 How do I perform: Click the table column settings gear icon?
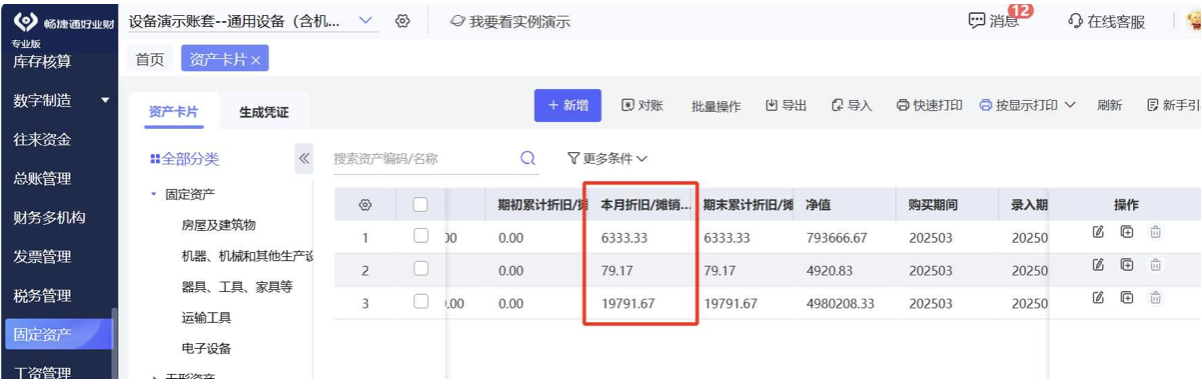[x=365, y=205]
